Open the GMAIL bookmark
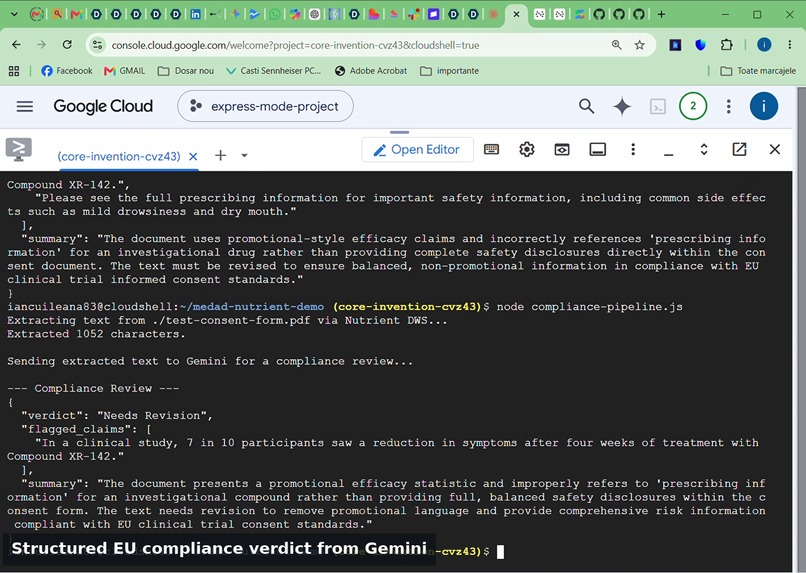806x573 pixels. (x=124, y=71)
